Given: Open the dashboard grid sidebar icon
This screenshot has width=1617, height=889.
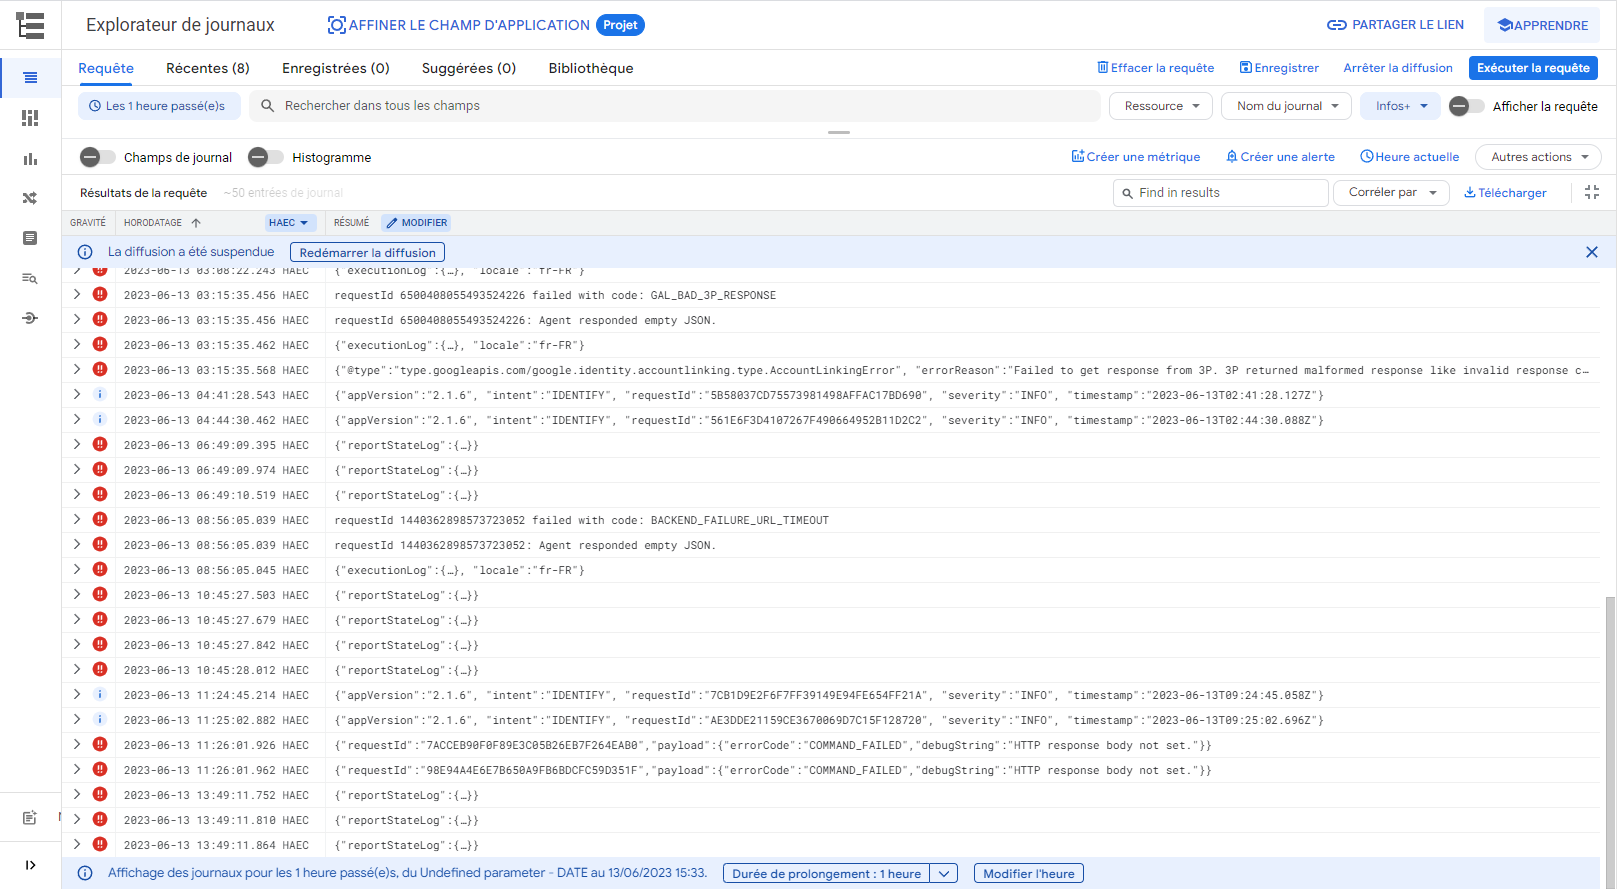Looking at the screenshot, I should point(30,118).
